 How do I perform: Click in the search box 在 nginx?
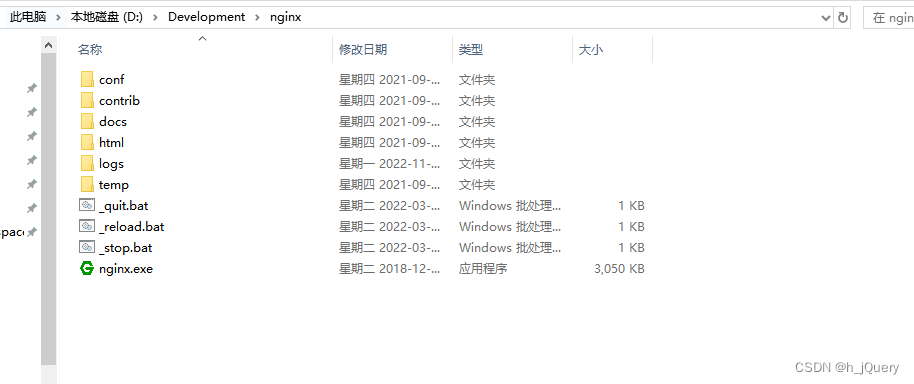point(889,17)
